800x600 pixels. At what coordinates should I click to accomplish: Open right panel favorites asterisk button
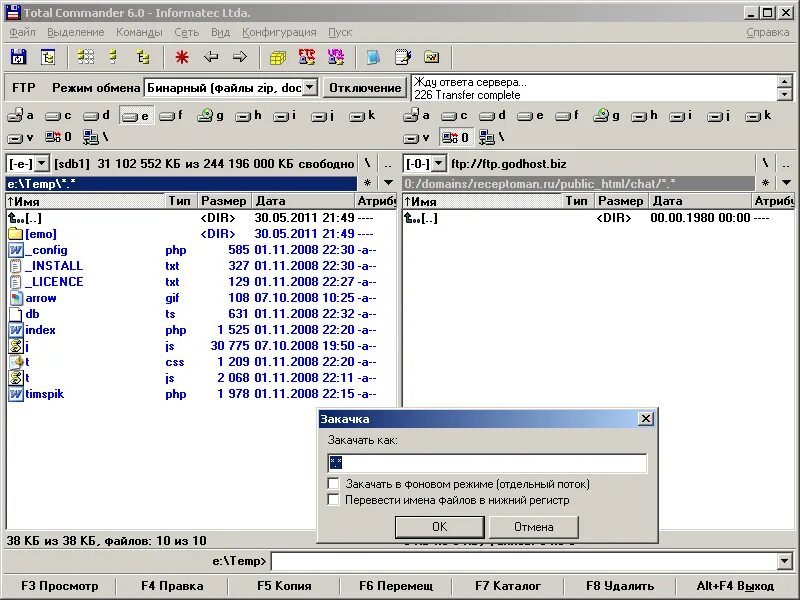764,183
